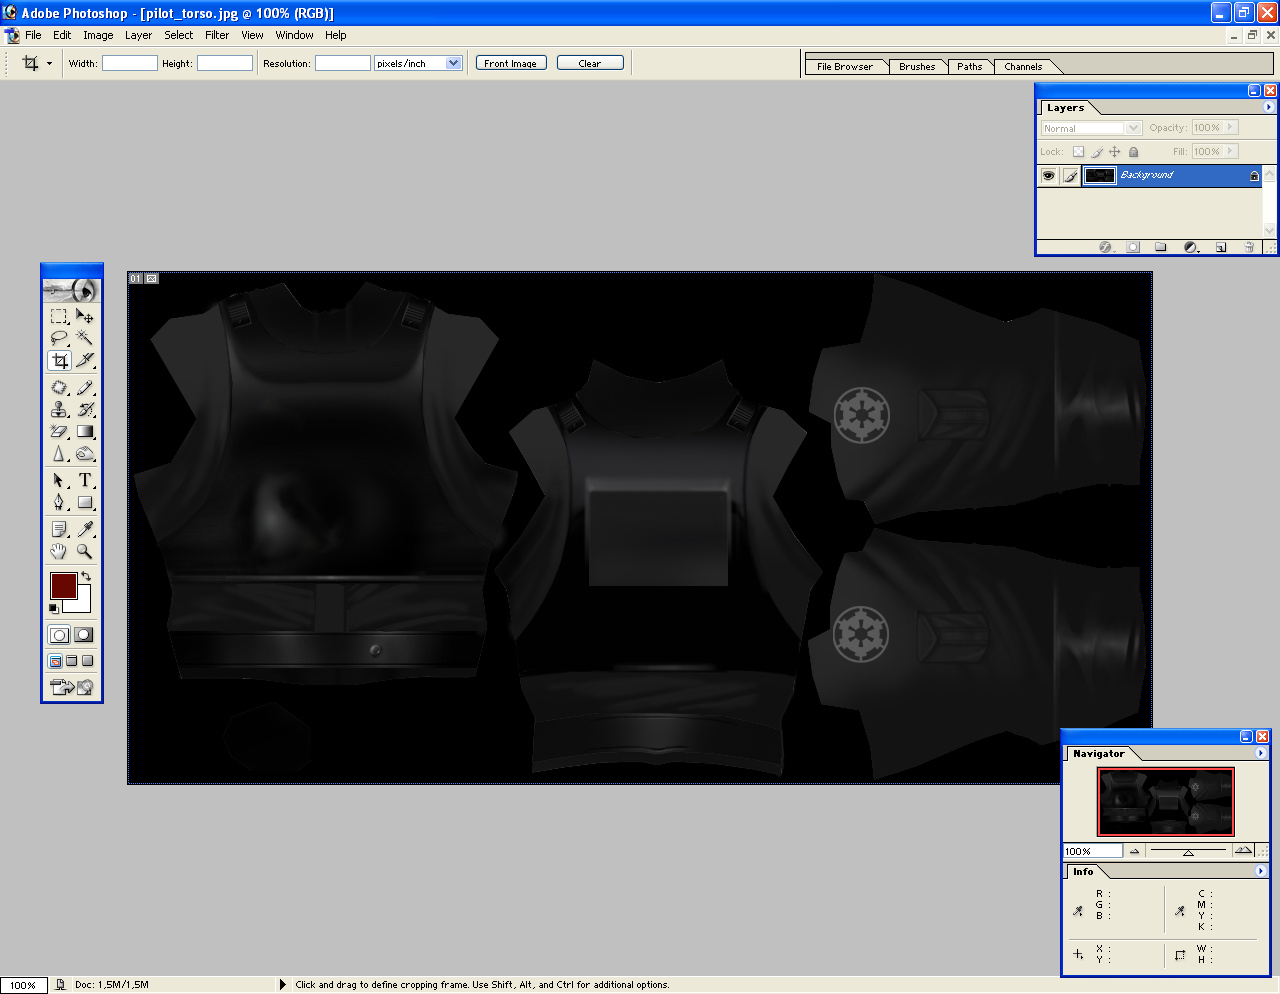Select the Rectangular Marquee tool

click(59, 316)
